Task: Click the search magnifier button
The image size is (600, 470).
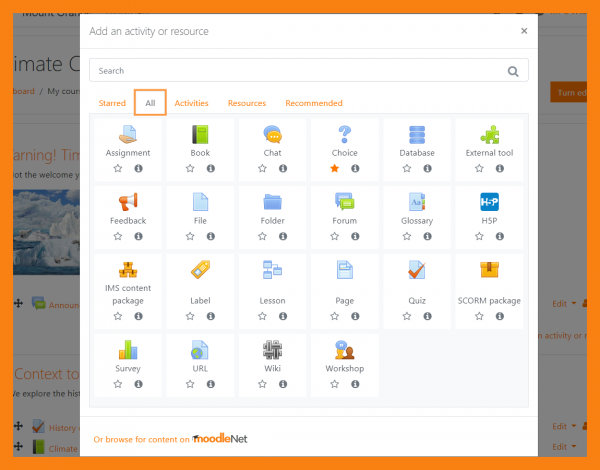Action: point(514,71)
